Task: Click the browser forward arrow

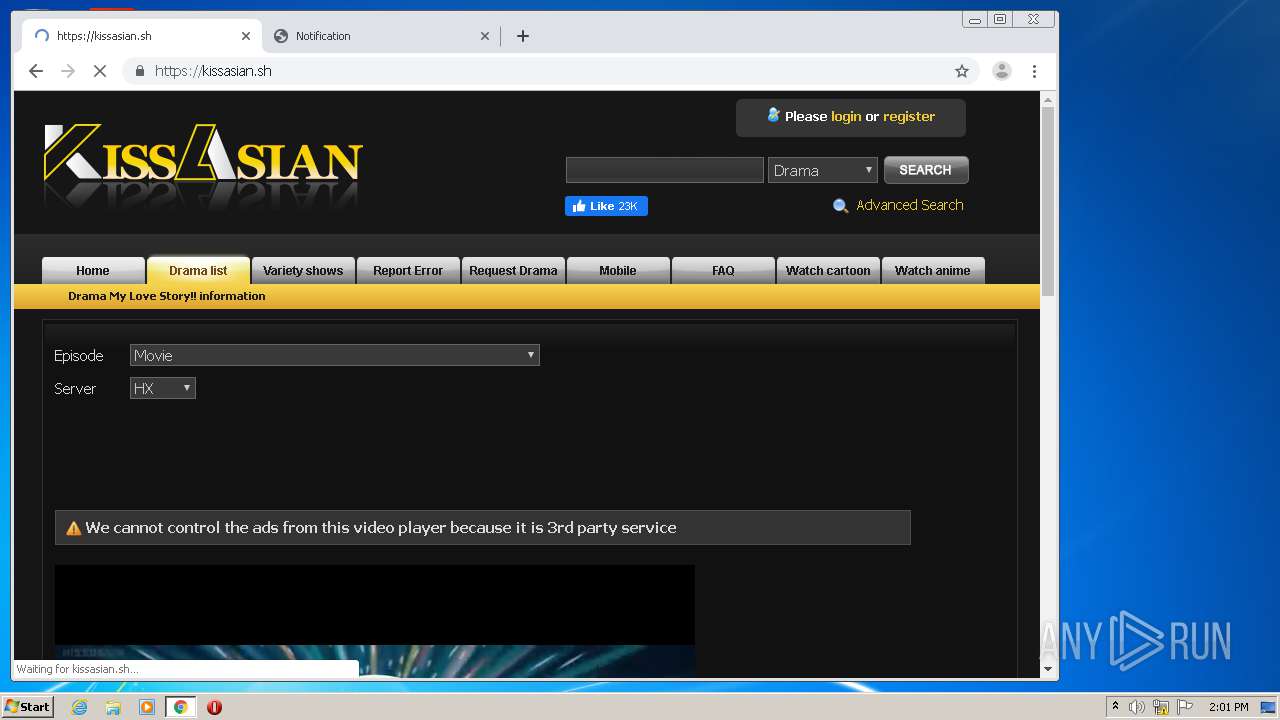Action: 68,71
